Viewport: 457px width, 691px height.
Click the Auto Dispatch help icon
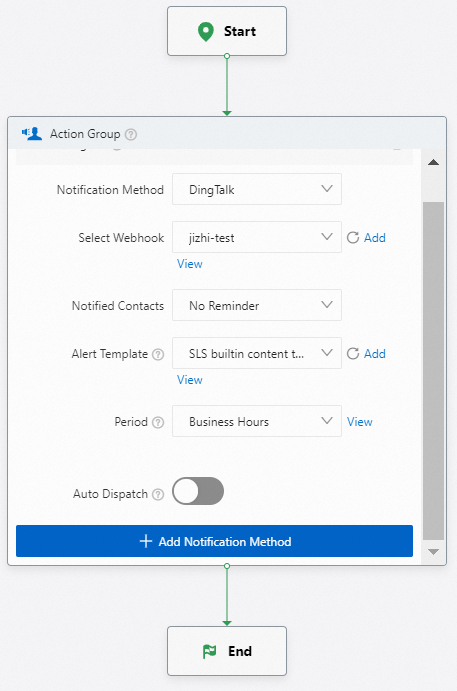click(x=158, y=494)
